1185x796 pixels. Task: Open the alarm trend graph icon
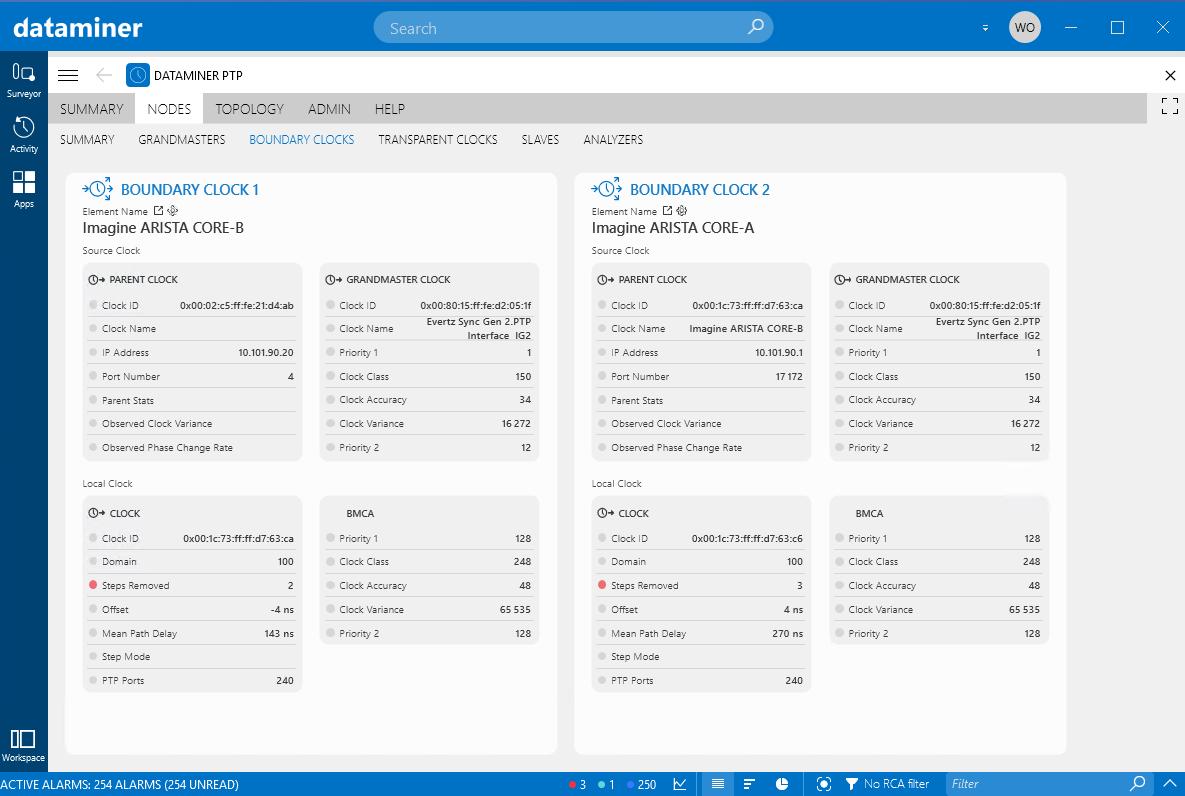point(680,784)
